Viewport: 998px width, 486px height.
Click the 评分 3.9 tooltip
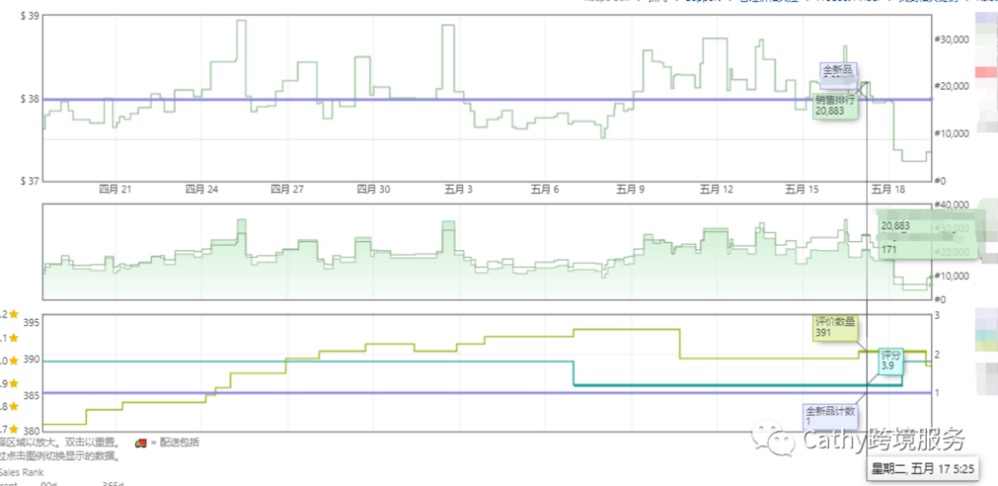click(x=891, y=361)
